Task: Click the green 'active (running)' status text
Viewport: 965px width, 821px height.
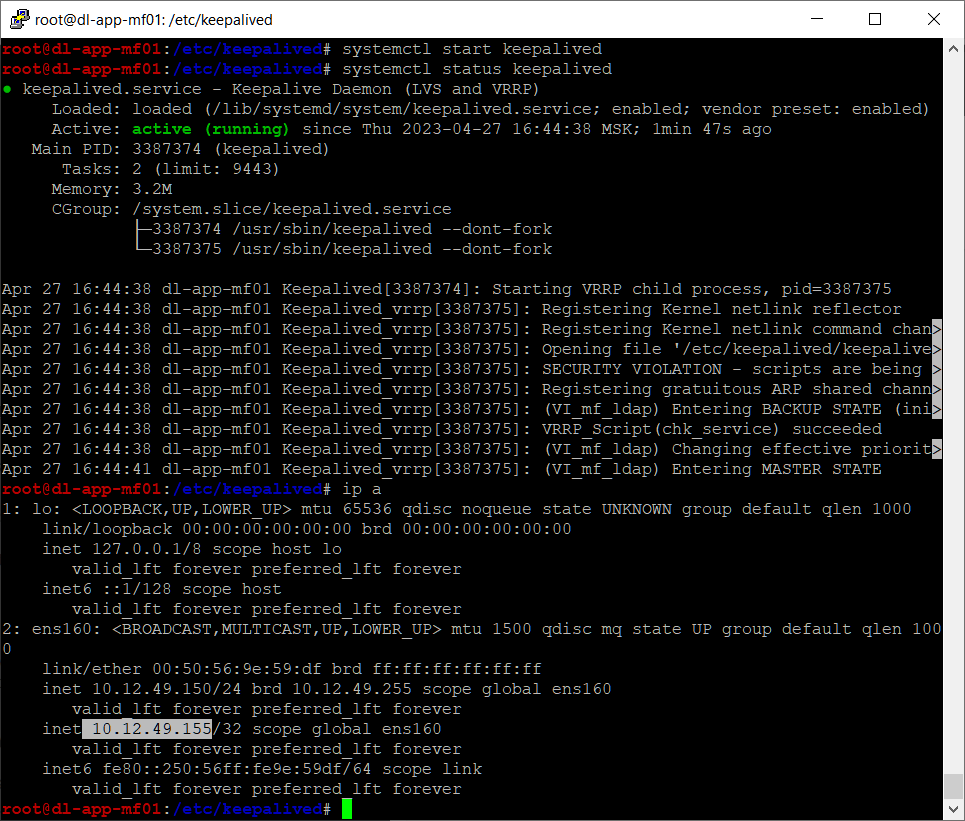Action: click(x=210, y=129)
